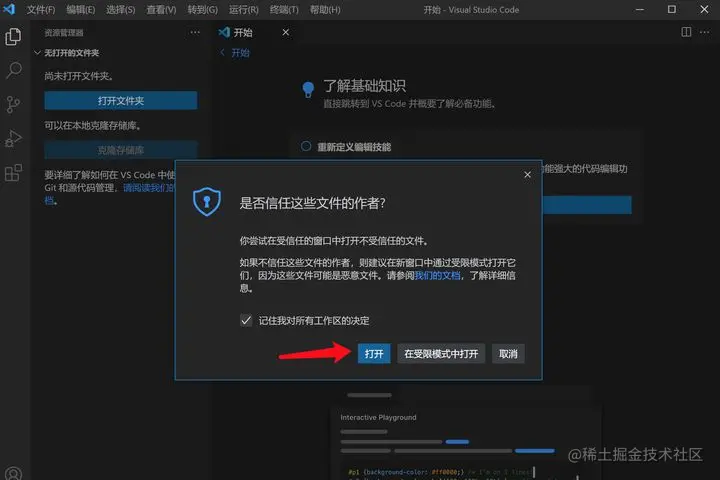
Task: Minimize the Visual Studio Code window
Action: tap(640, 9)
